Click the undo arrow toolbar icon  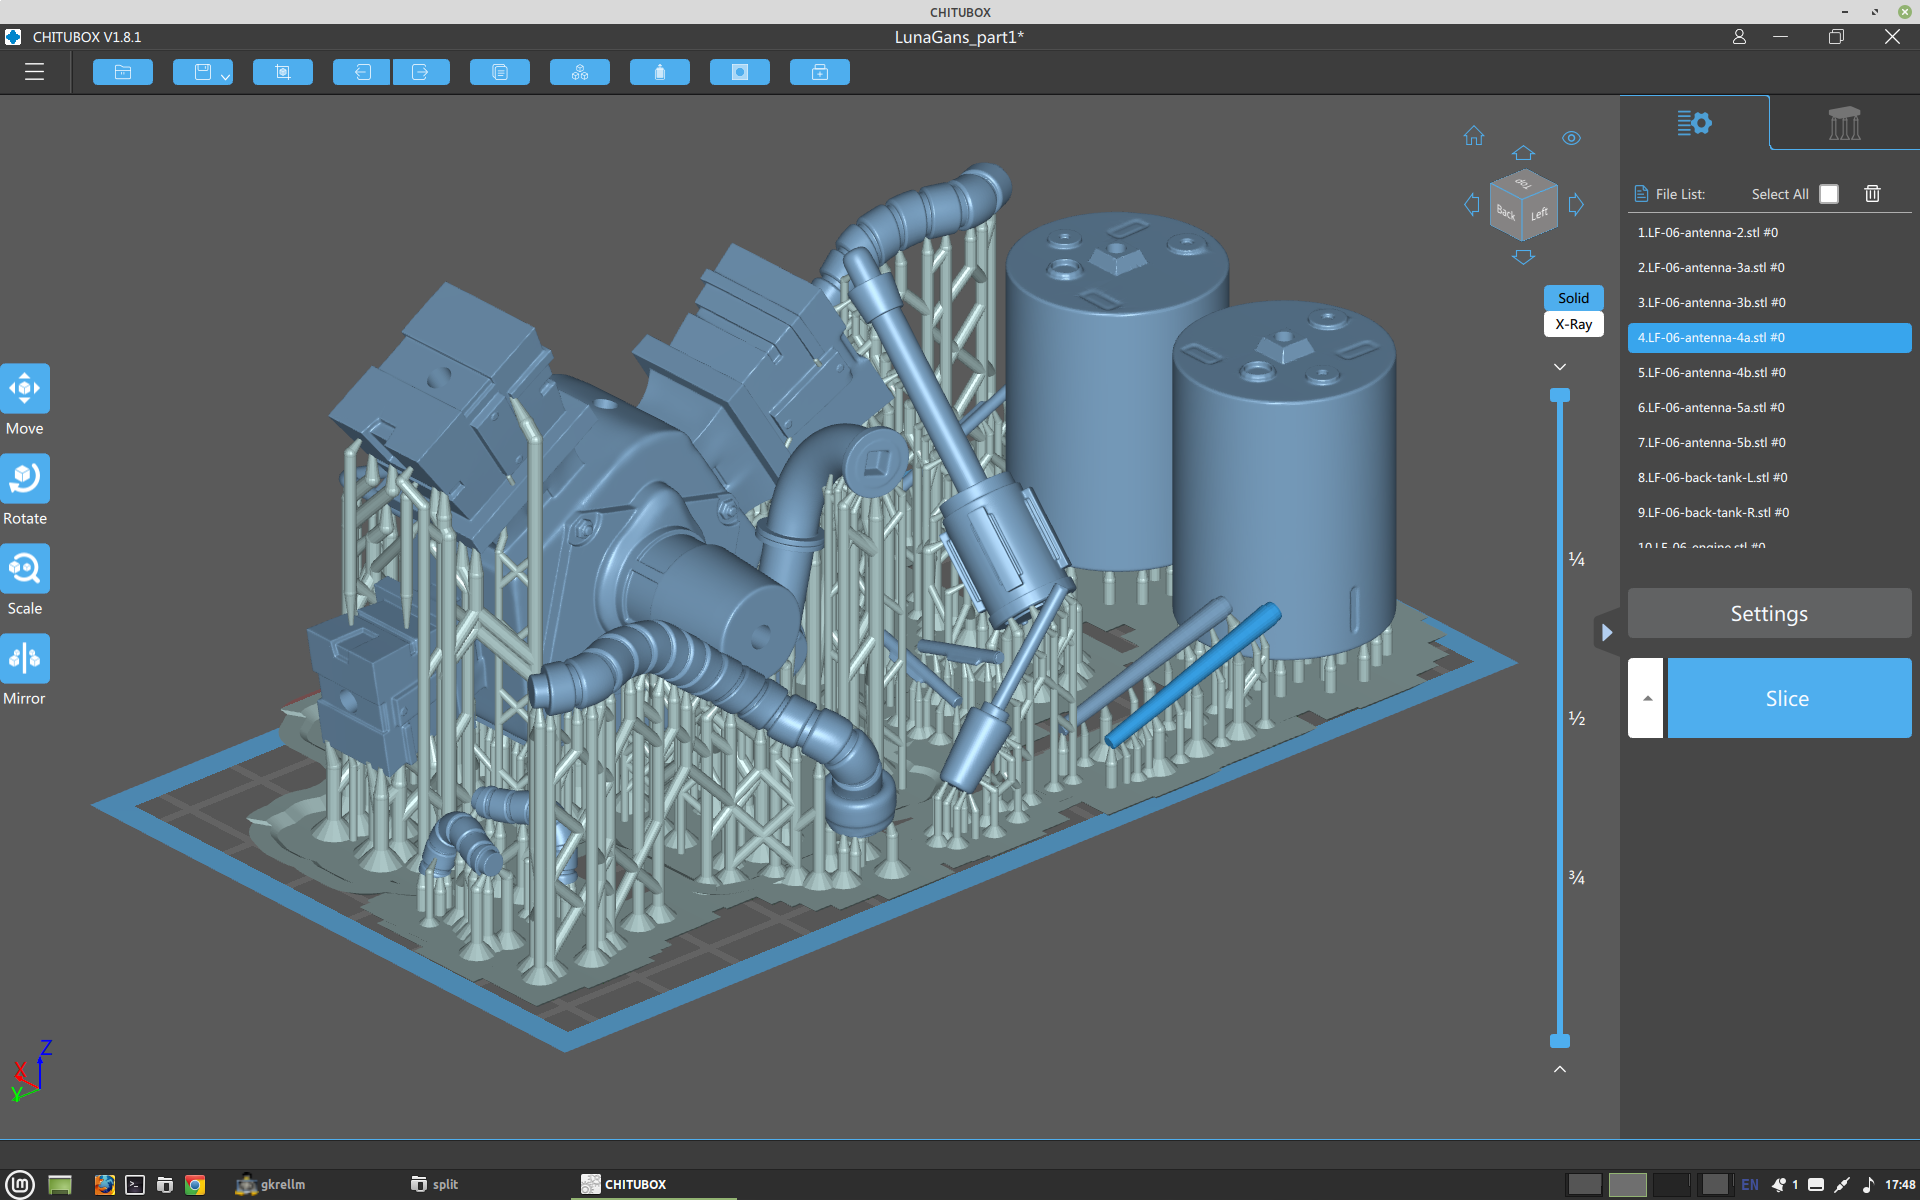point(362,72)
